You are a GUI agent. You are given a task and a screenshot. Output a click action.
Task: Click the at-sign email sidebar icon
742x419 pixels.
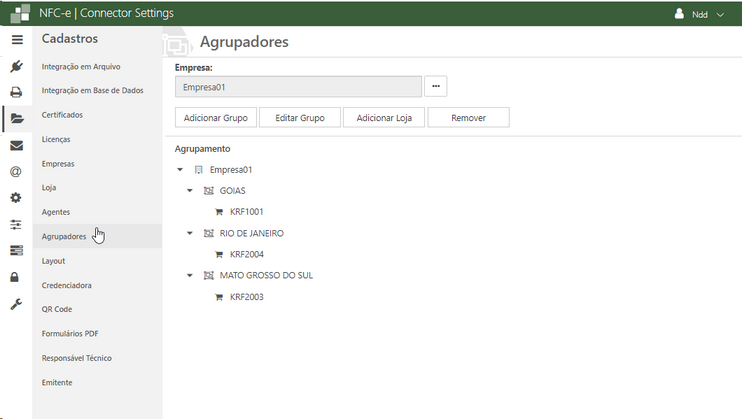[x=16, y=171]
